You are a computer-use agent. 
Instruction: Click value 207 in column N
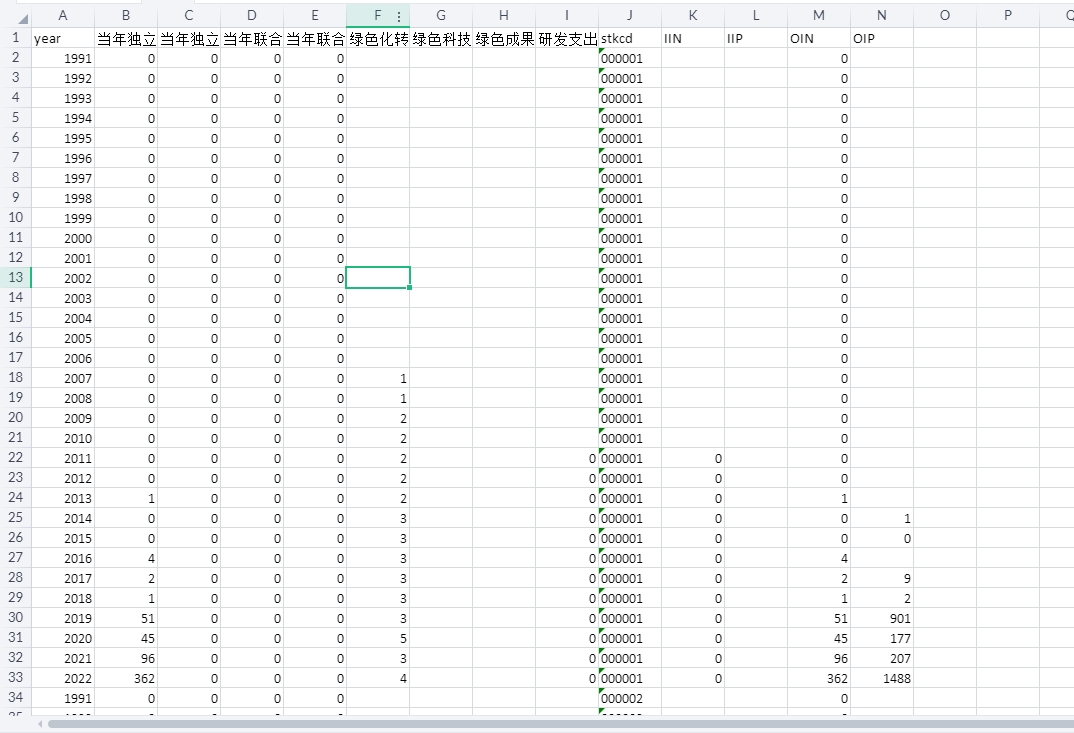point(882,658)
